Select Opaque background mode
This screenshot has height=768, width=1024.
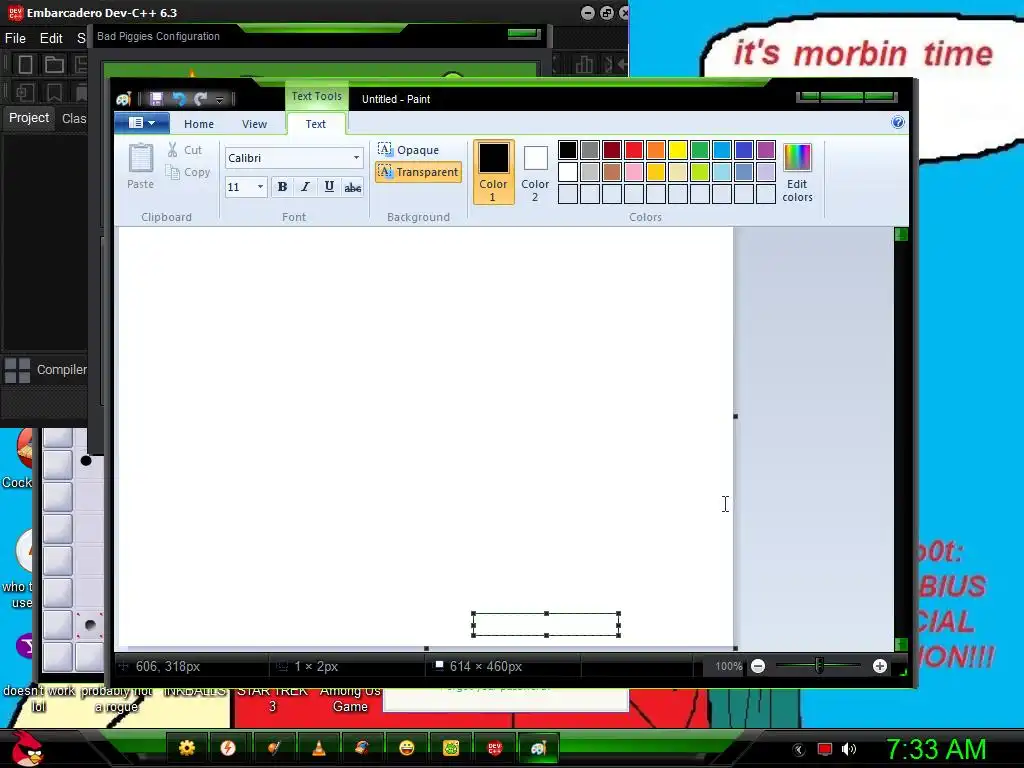409,150
